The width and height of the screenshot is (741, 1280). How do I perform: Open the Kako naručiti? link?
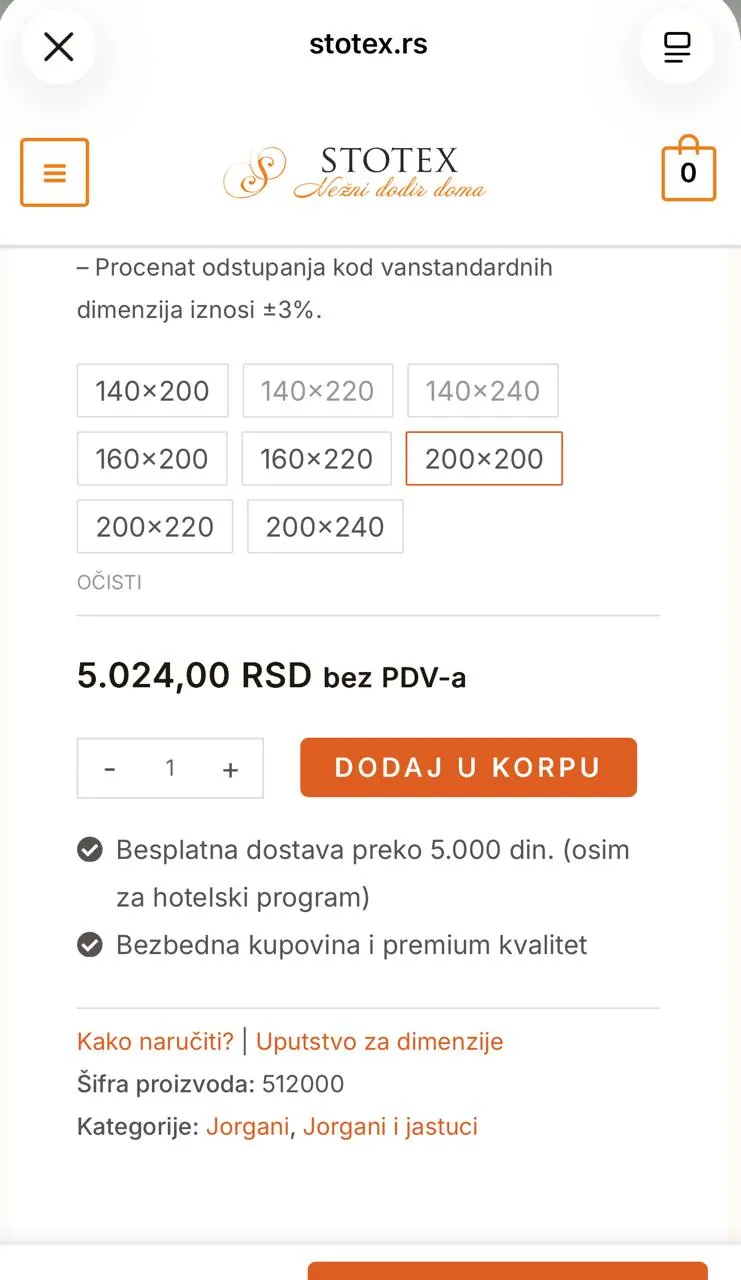point(155,1041)
